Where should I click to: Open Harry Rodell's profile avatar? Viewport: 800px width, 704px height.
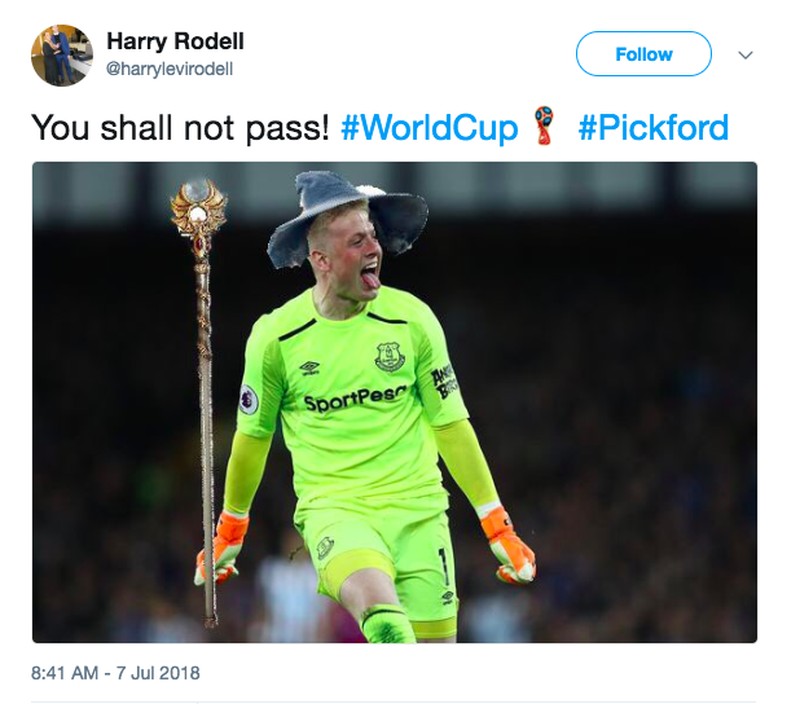click(62, 56)
